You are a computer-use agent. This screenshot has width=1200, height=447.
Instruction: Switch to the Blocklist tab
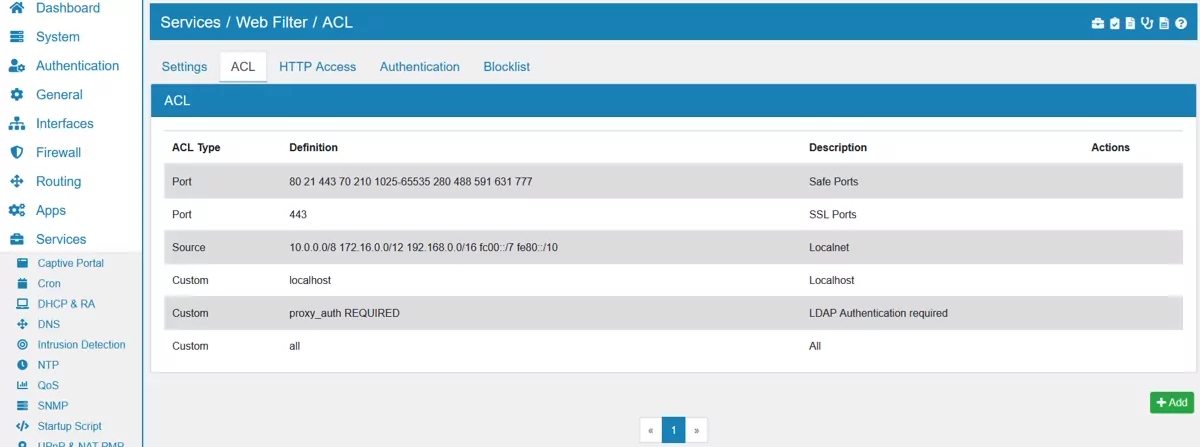tap(506, 67)
